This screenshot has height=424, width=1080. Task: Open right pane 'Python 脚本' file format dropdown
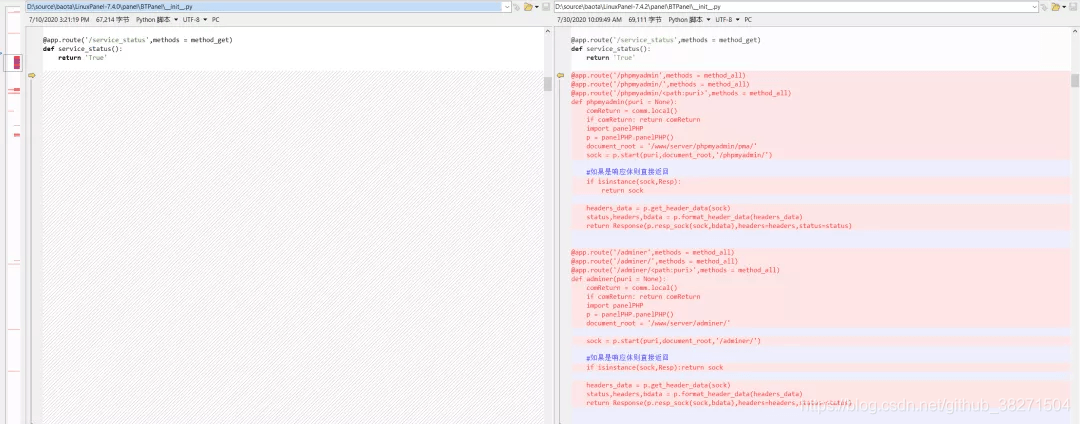(690, 20)
